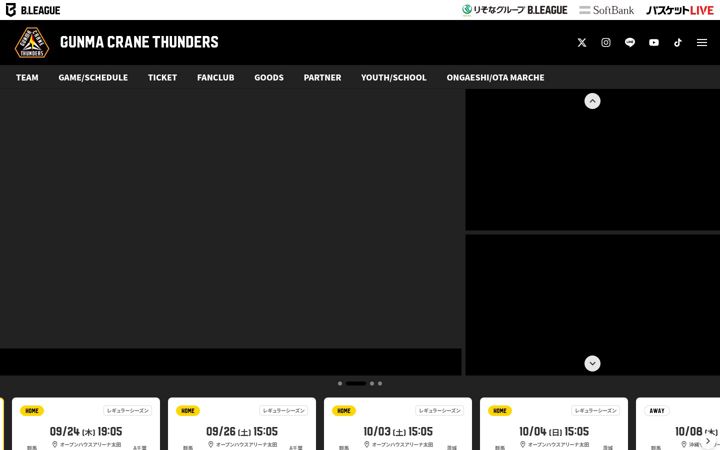Open the TEAM menu
The width and height of the screenshot is (720, 450).
click(x=27, y=77)
